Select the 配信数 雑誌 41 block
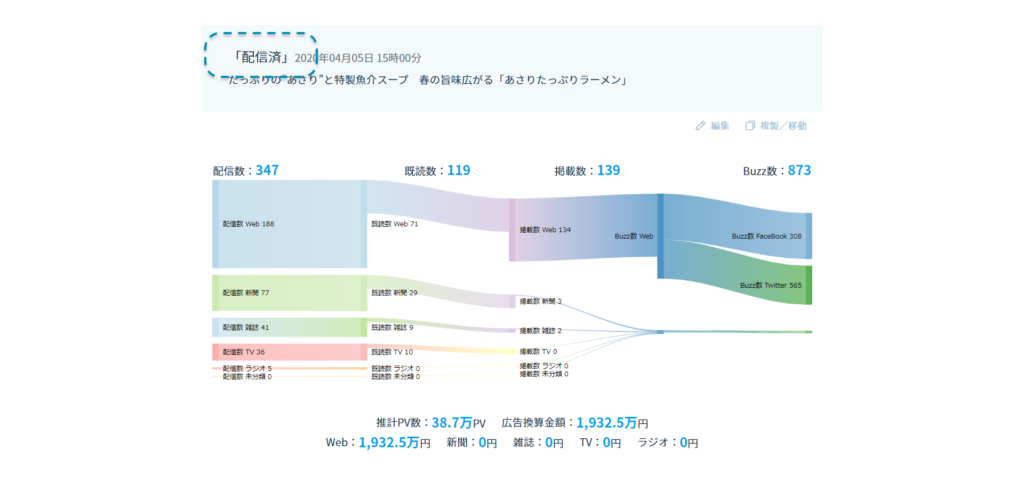The height and width of the screenshot is (482, 1024). click(x=288, y=327)
